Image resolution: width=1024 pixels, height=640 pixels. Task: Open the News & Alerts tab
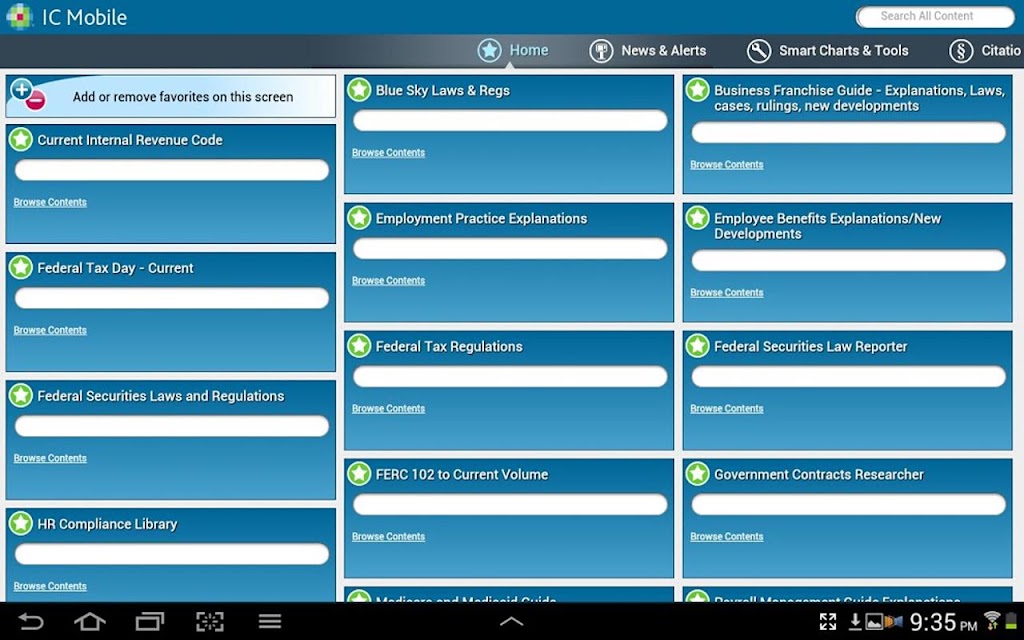[x=648, y=50]
